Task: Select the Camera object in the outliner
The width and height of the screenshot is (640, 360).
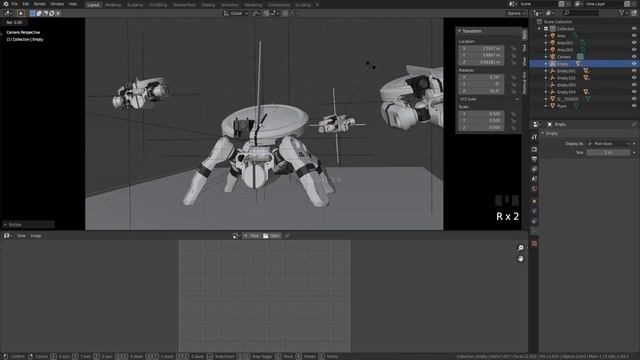Action: [564, 57]
